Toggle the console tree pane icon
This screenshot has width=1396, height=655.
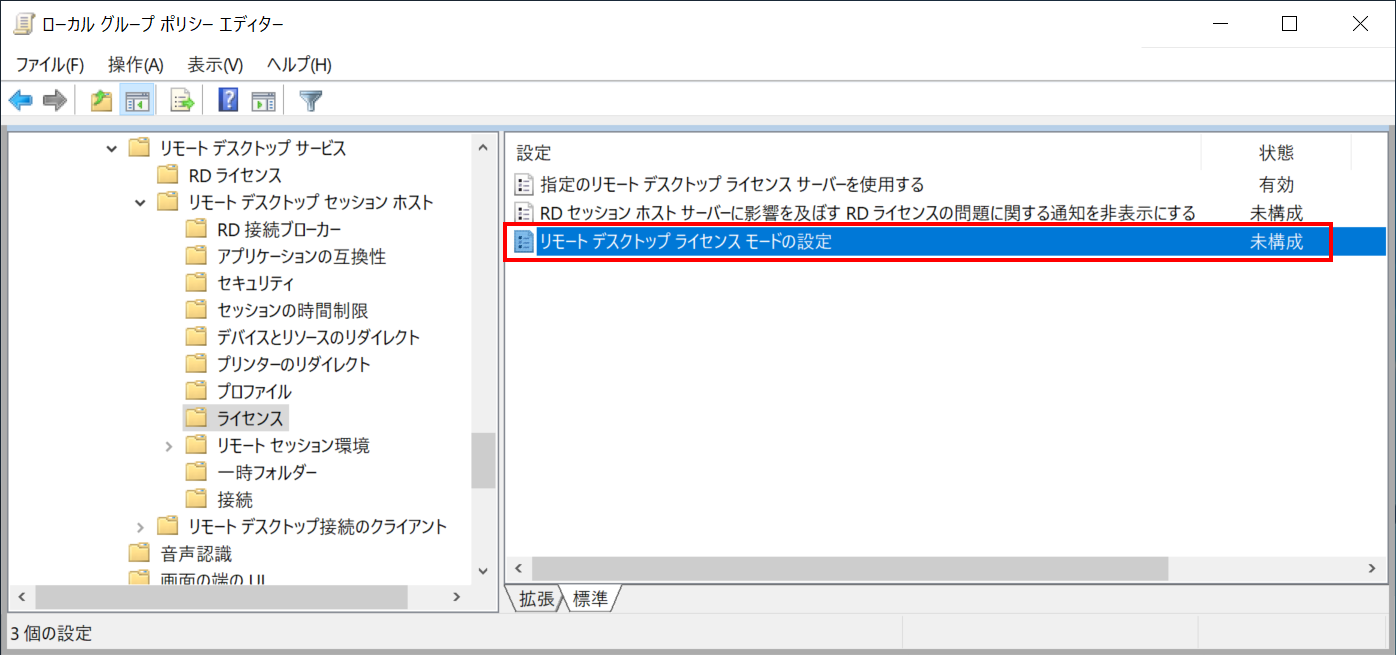tap(137, 98)
